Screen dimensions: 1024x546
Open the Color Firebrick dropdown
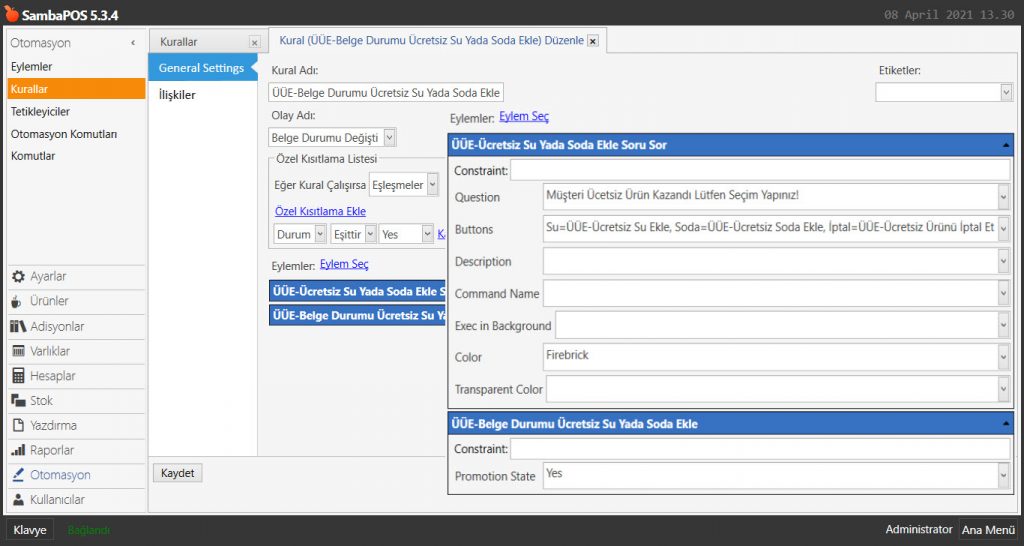click(x=1003, y=357)
